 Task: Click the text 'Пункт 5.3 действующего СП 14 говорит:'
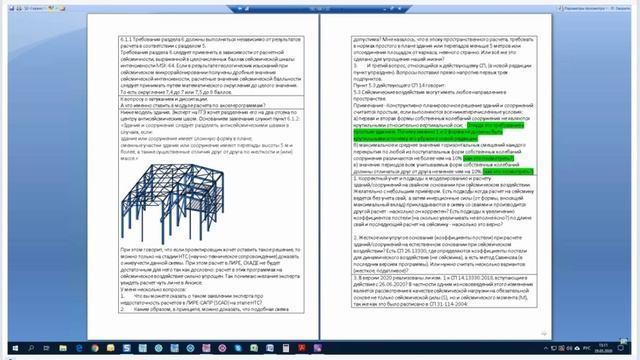(x=399, y=86)
